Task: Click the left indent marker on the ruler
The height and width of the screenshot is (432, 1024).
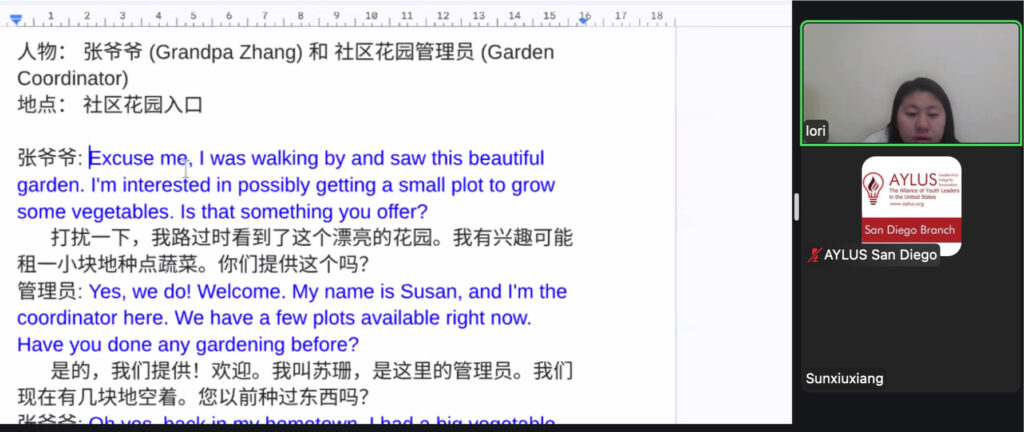Action: [x=16, y=18]
